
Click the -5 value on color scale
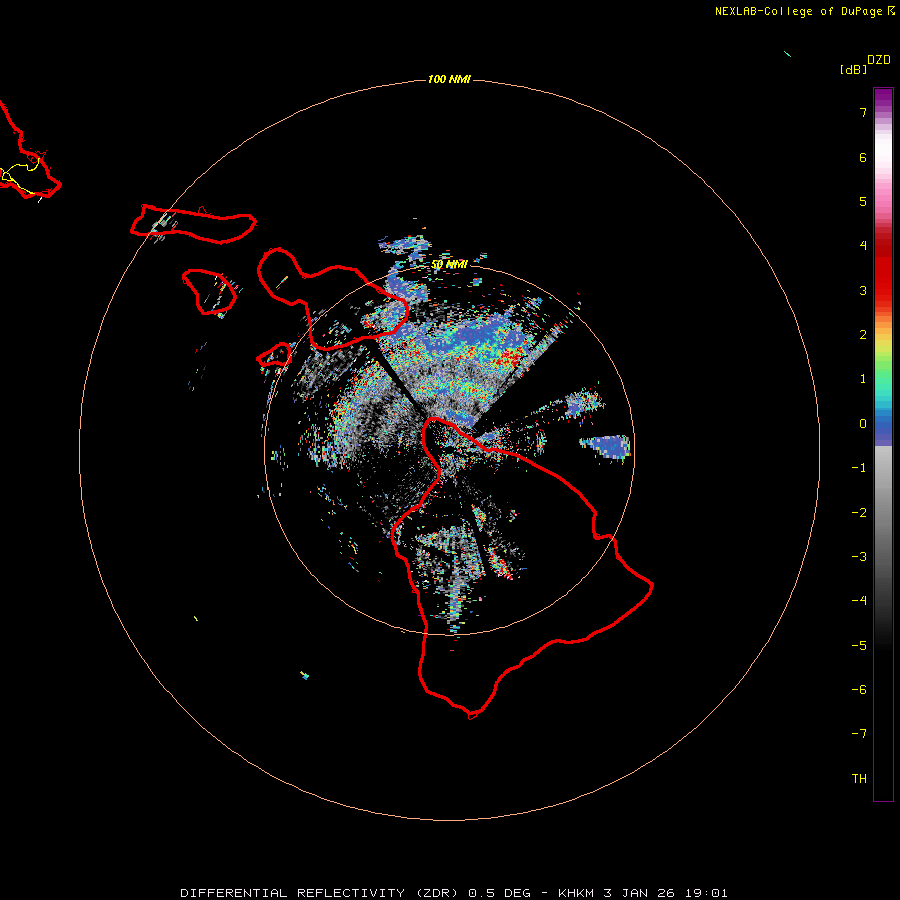(x=859, y=646)
